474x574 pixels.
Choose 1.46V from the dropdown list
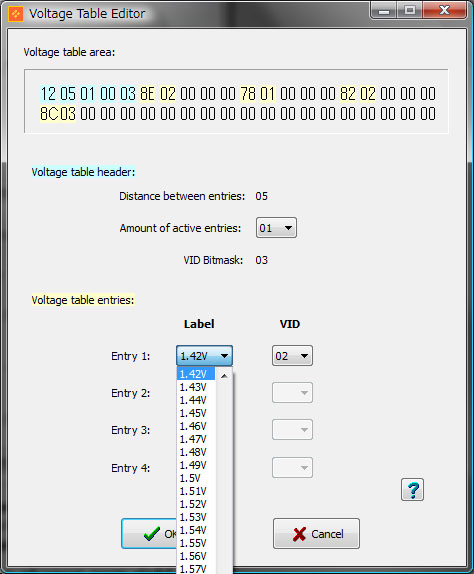click(196, 426)
